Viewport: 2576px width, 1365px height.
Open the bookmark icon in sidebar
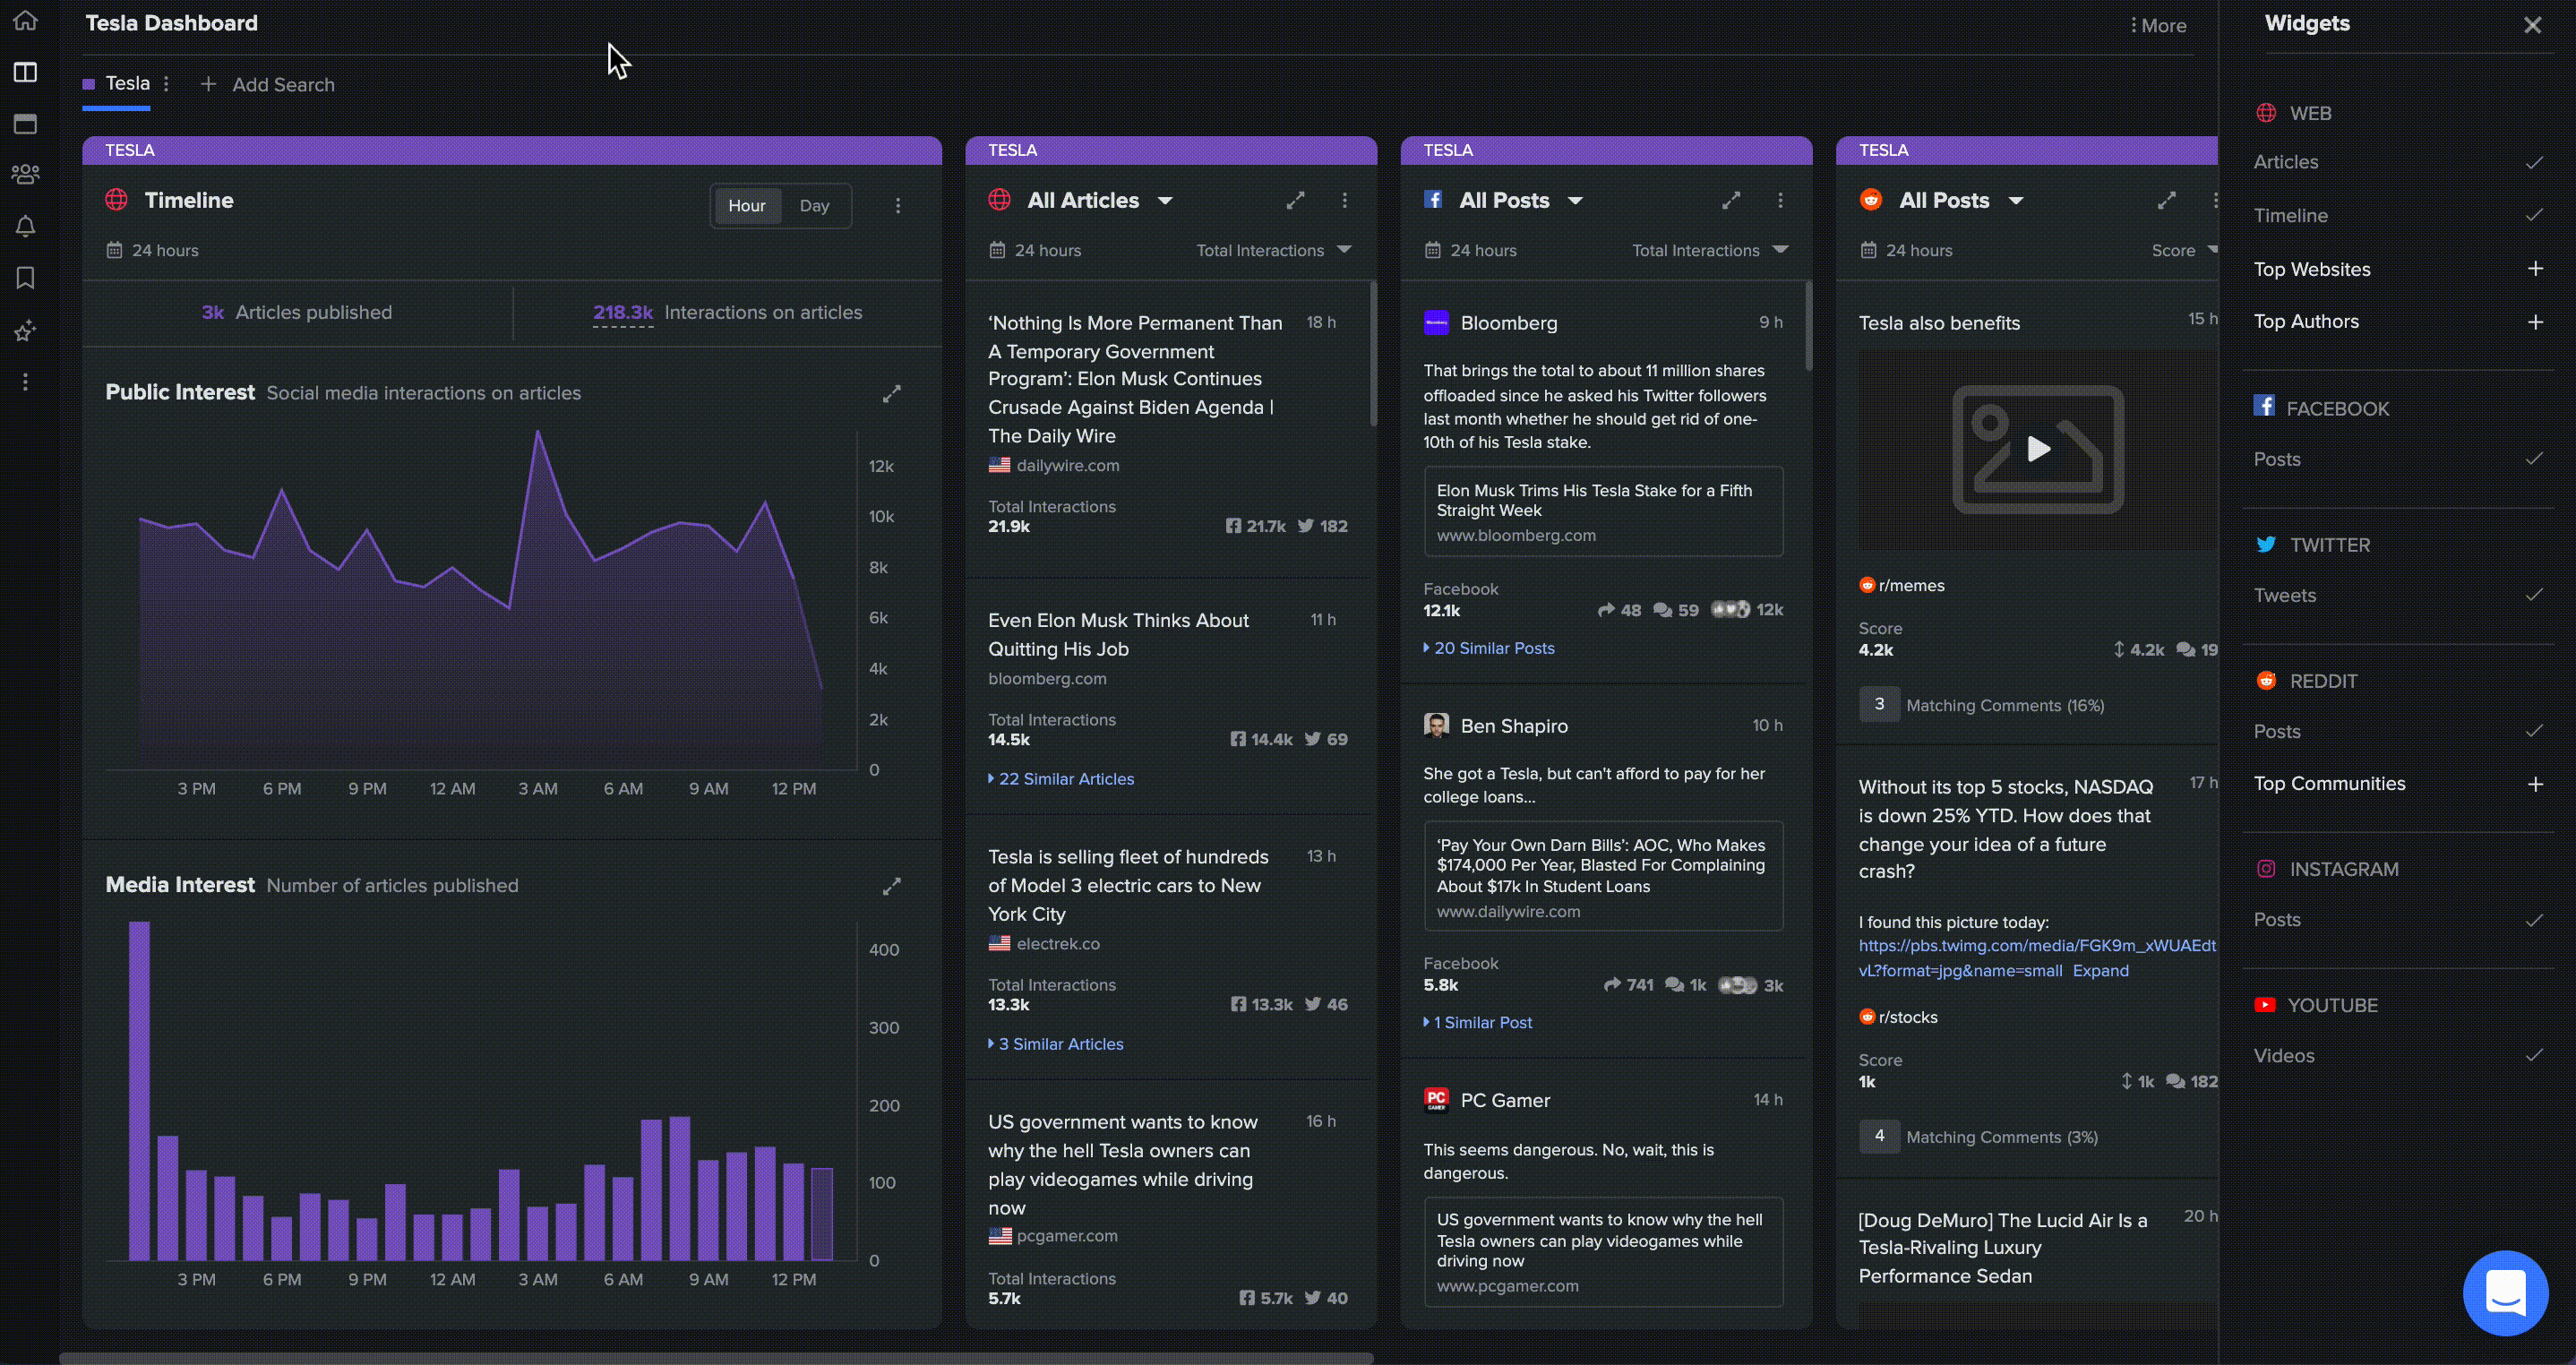pyautogui.click(x=25, y=278)
